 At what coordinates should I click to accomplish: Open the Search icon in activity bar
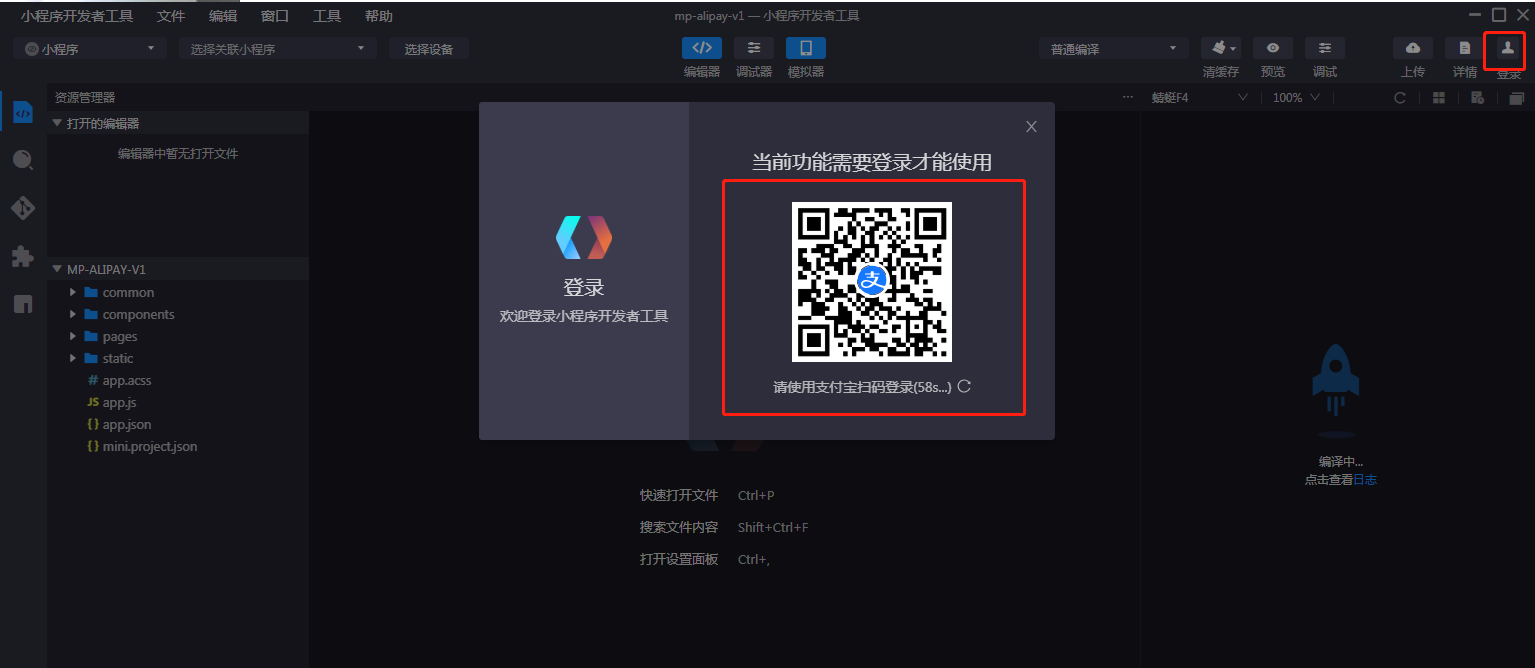[22, 160]
